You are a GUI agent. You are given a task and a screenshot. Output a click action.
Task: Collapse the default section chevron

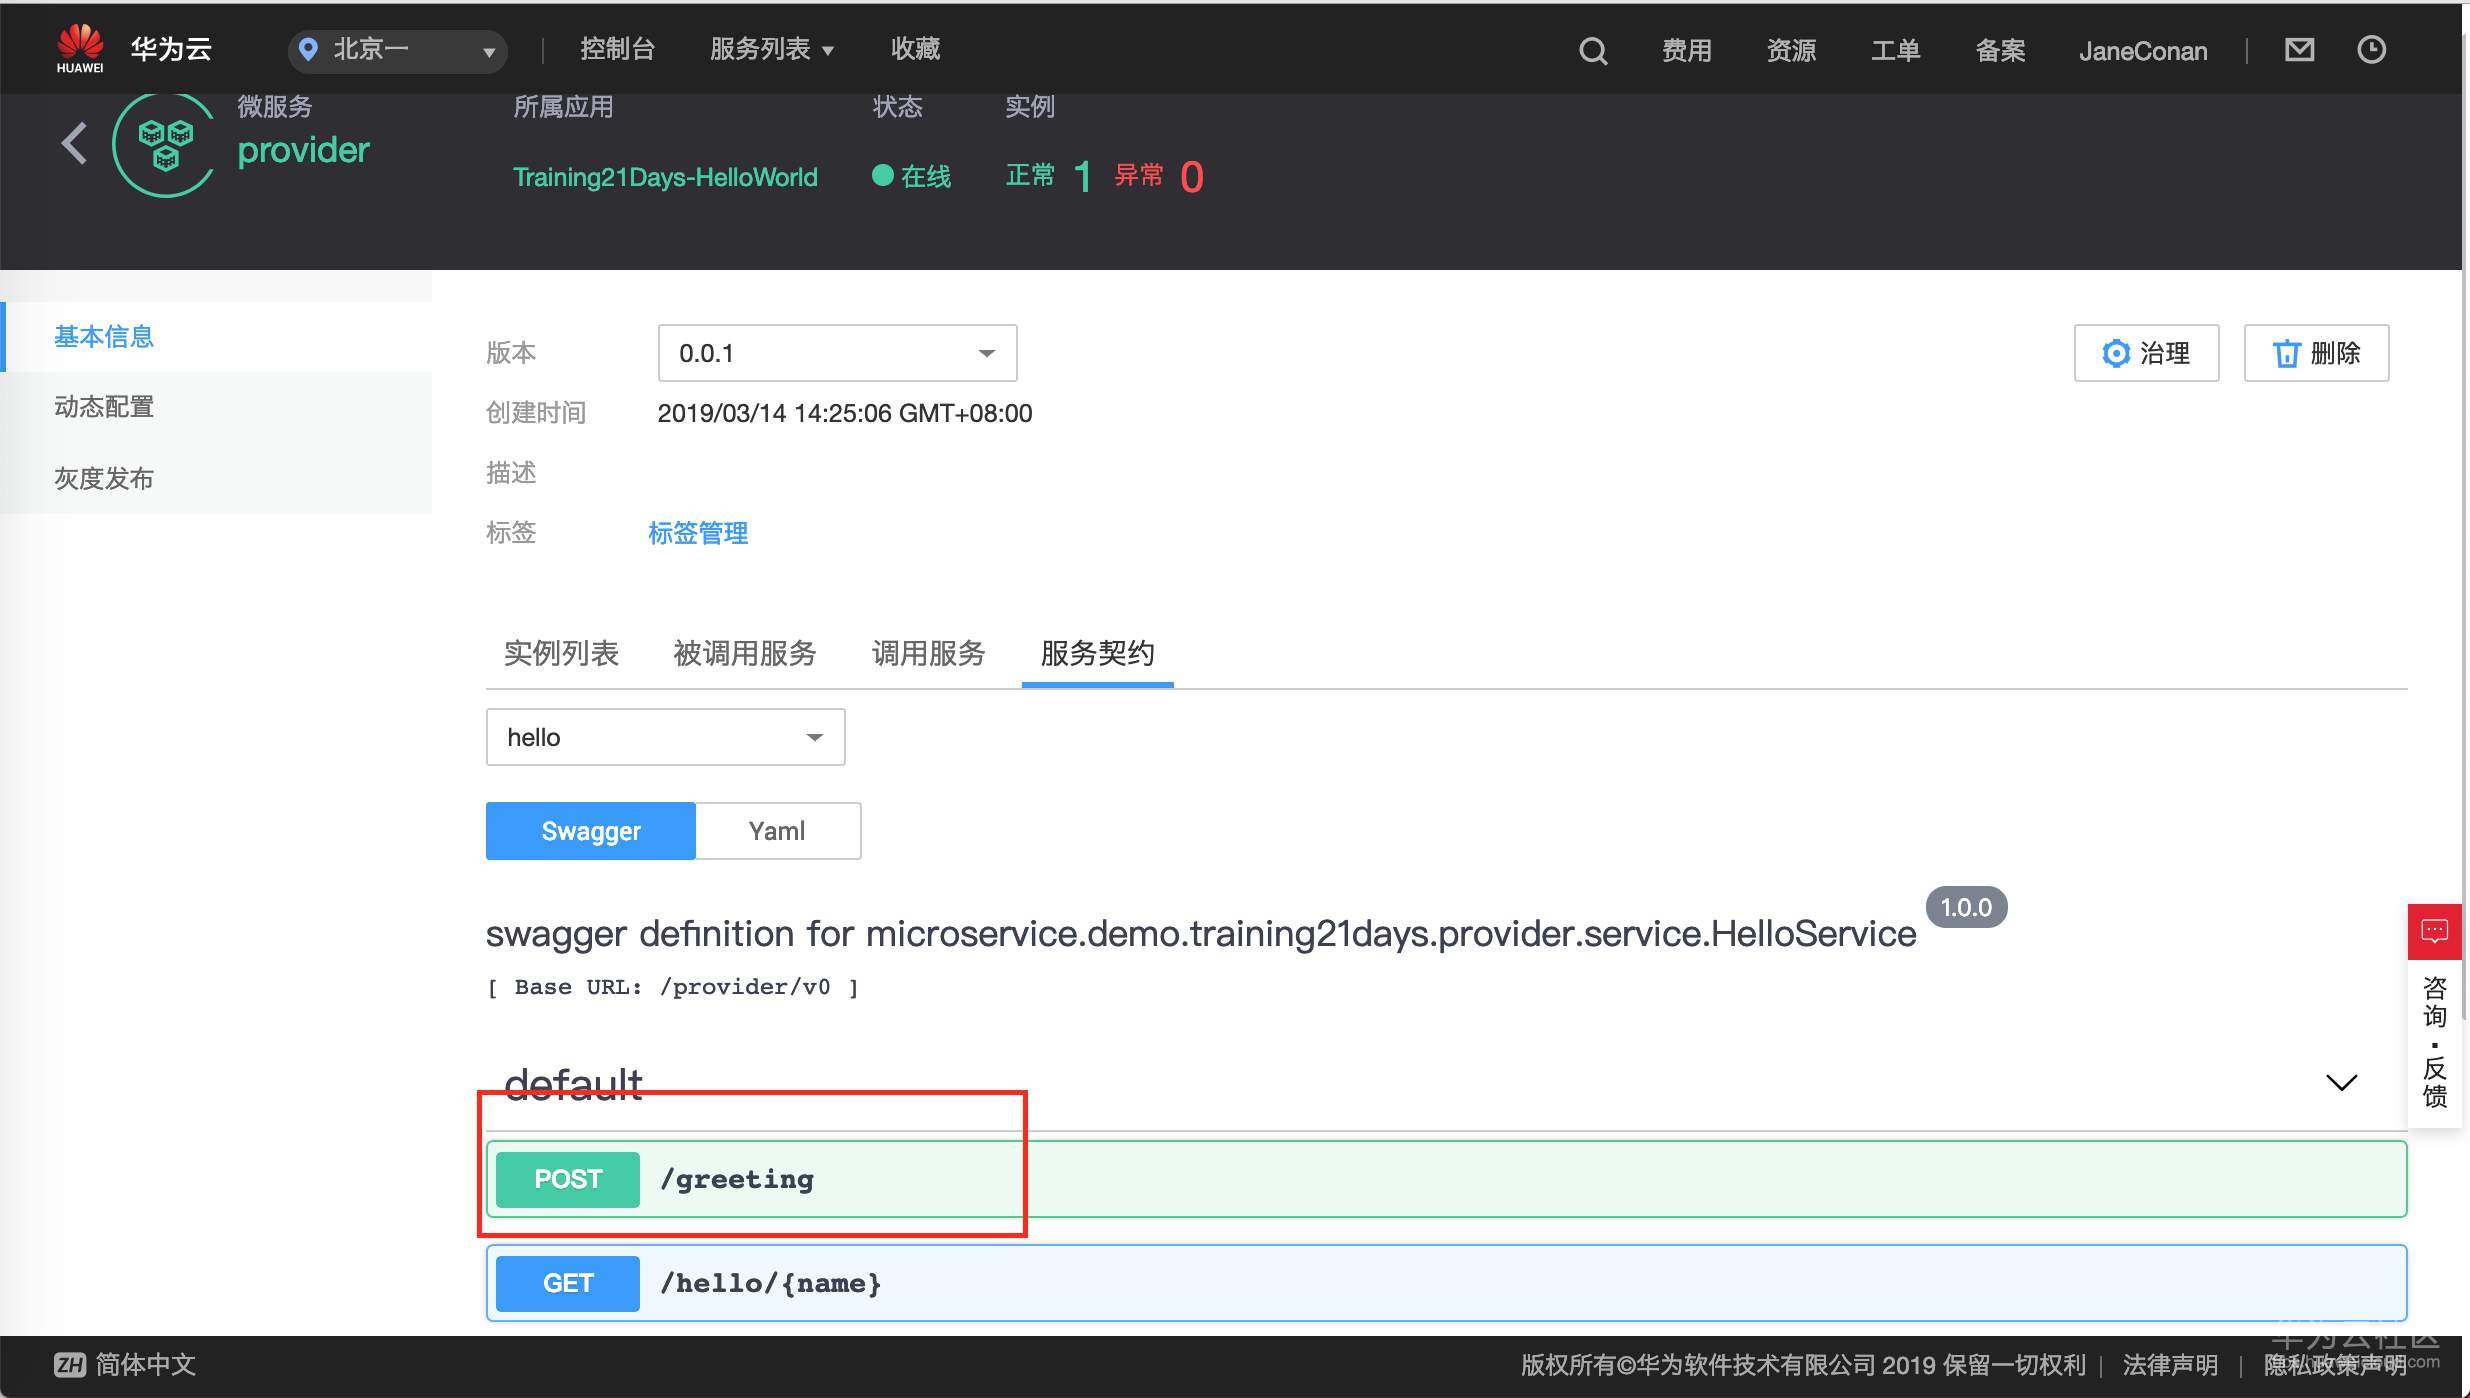click(x=2341, y=1083)
